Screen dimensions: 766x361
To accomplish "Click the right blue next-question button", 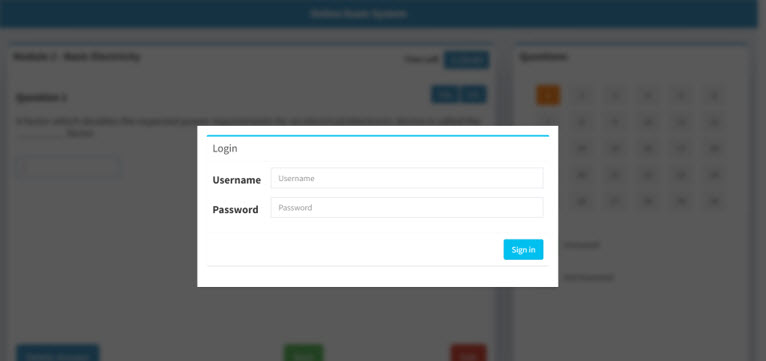I will click(x=473, y=95).
